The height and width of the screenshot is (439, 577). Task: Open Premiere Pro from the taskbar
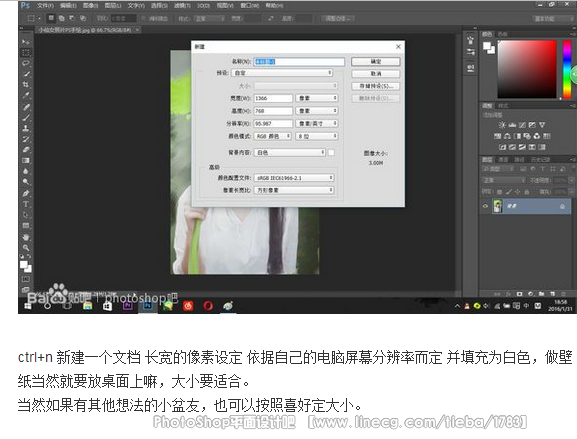pyautogui.click(x=128, y=305)
